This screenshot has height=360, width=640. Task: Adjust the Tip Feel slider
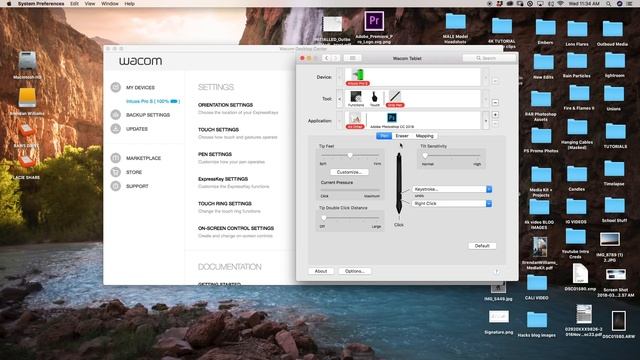click(x=350, y=156)
